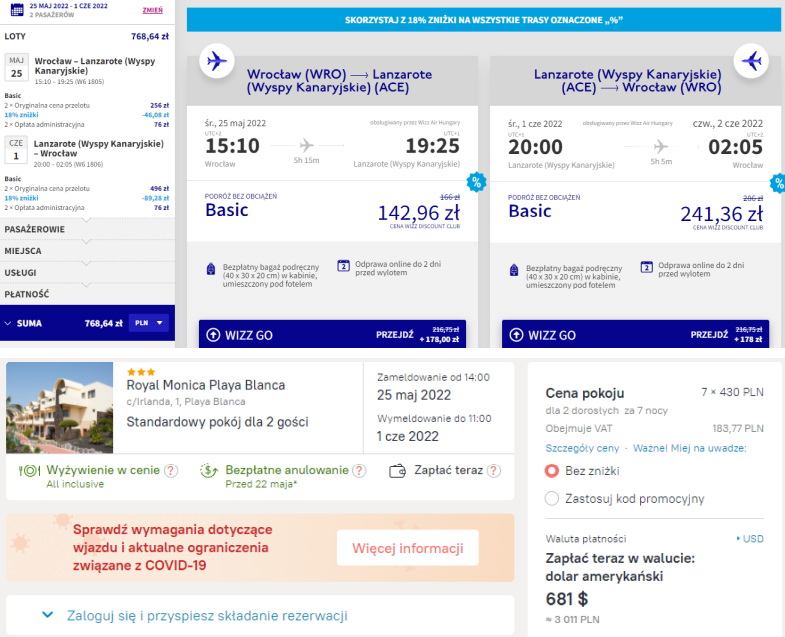
Task: Select Zastosuj kod promocyjny radio option
Action: pyautogui.click(x=552, y=498)
